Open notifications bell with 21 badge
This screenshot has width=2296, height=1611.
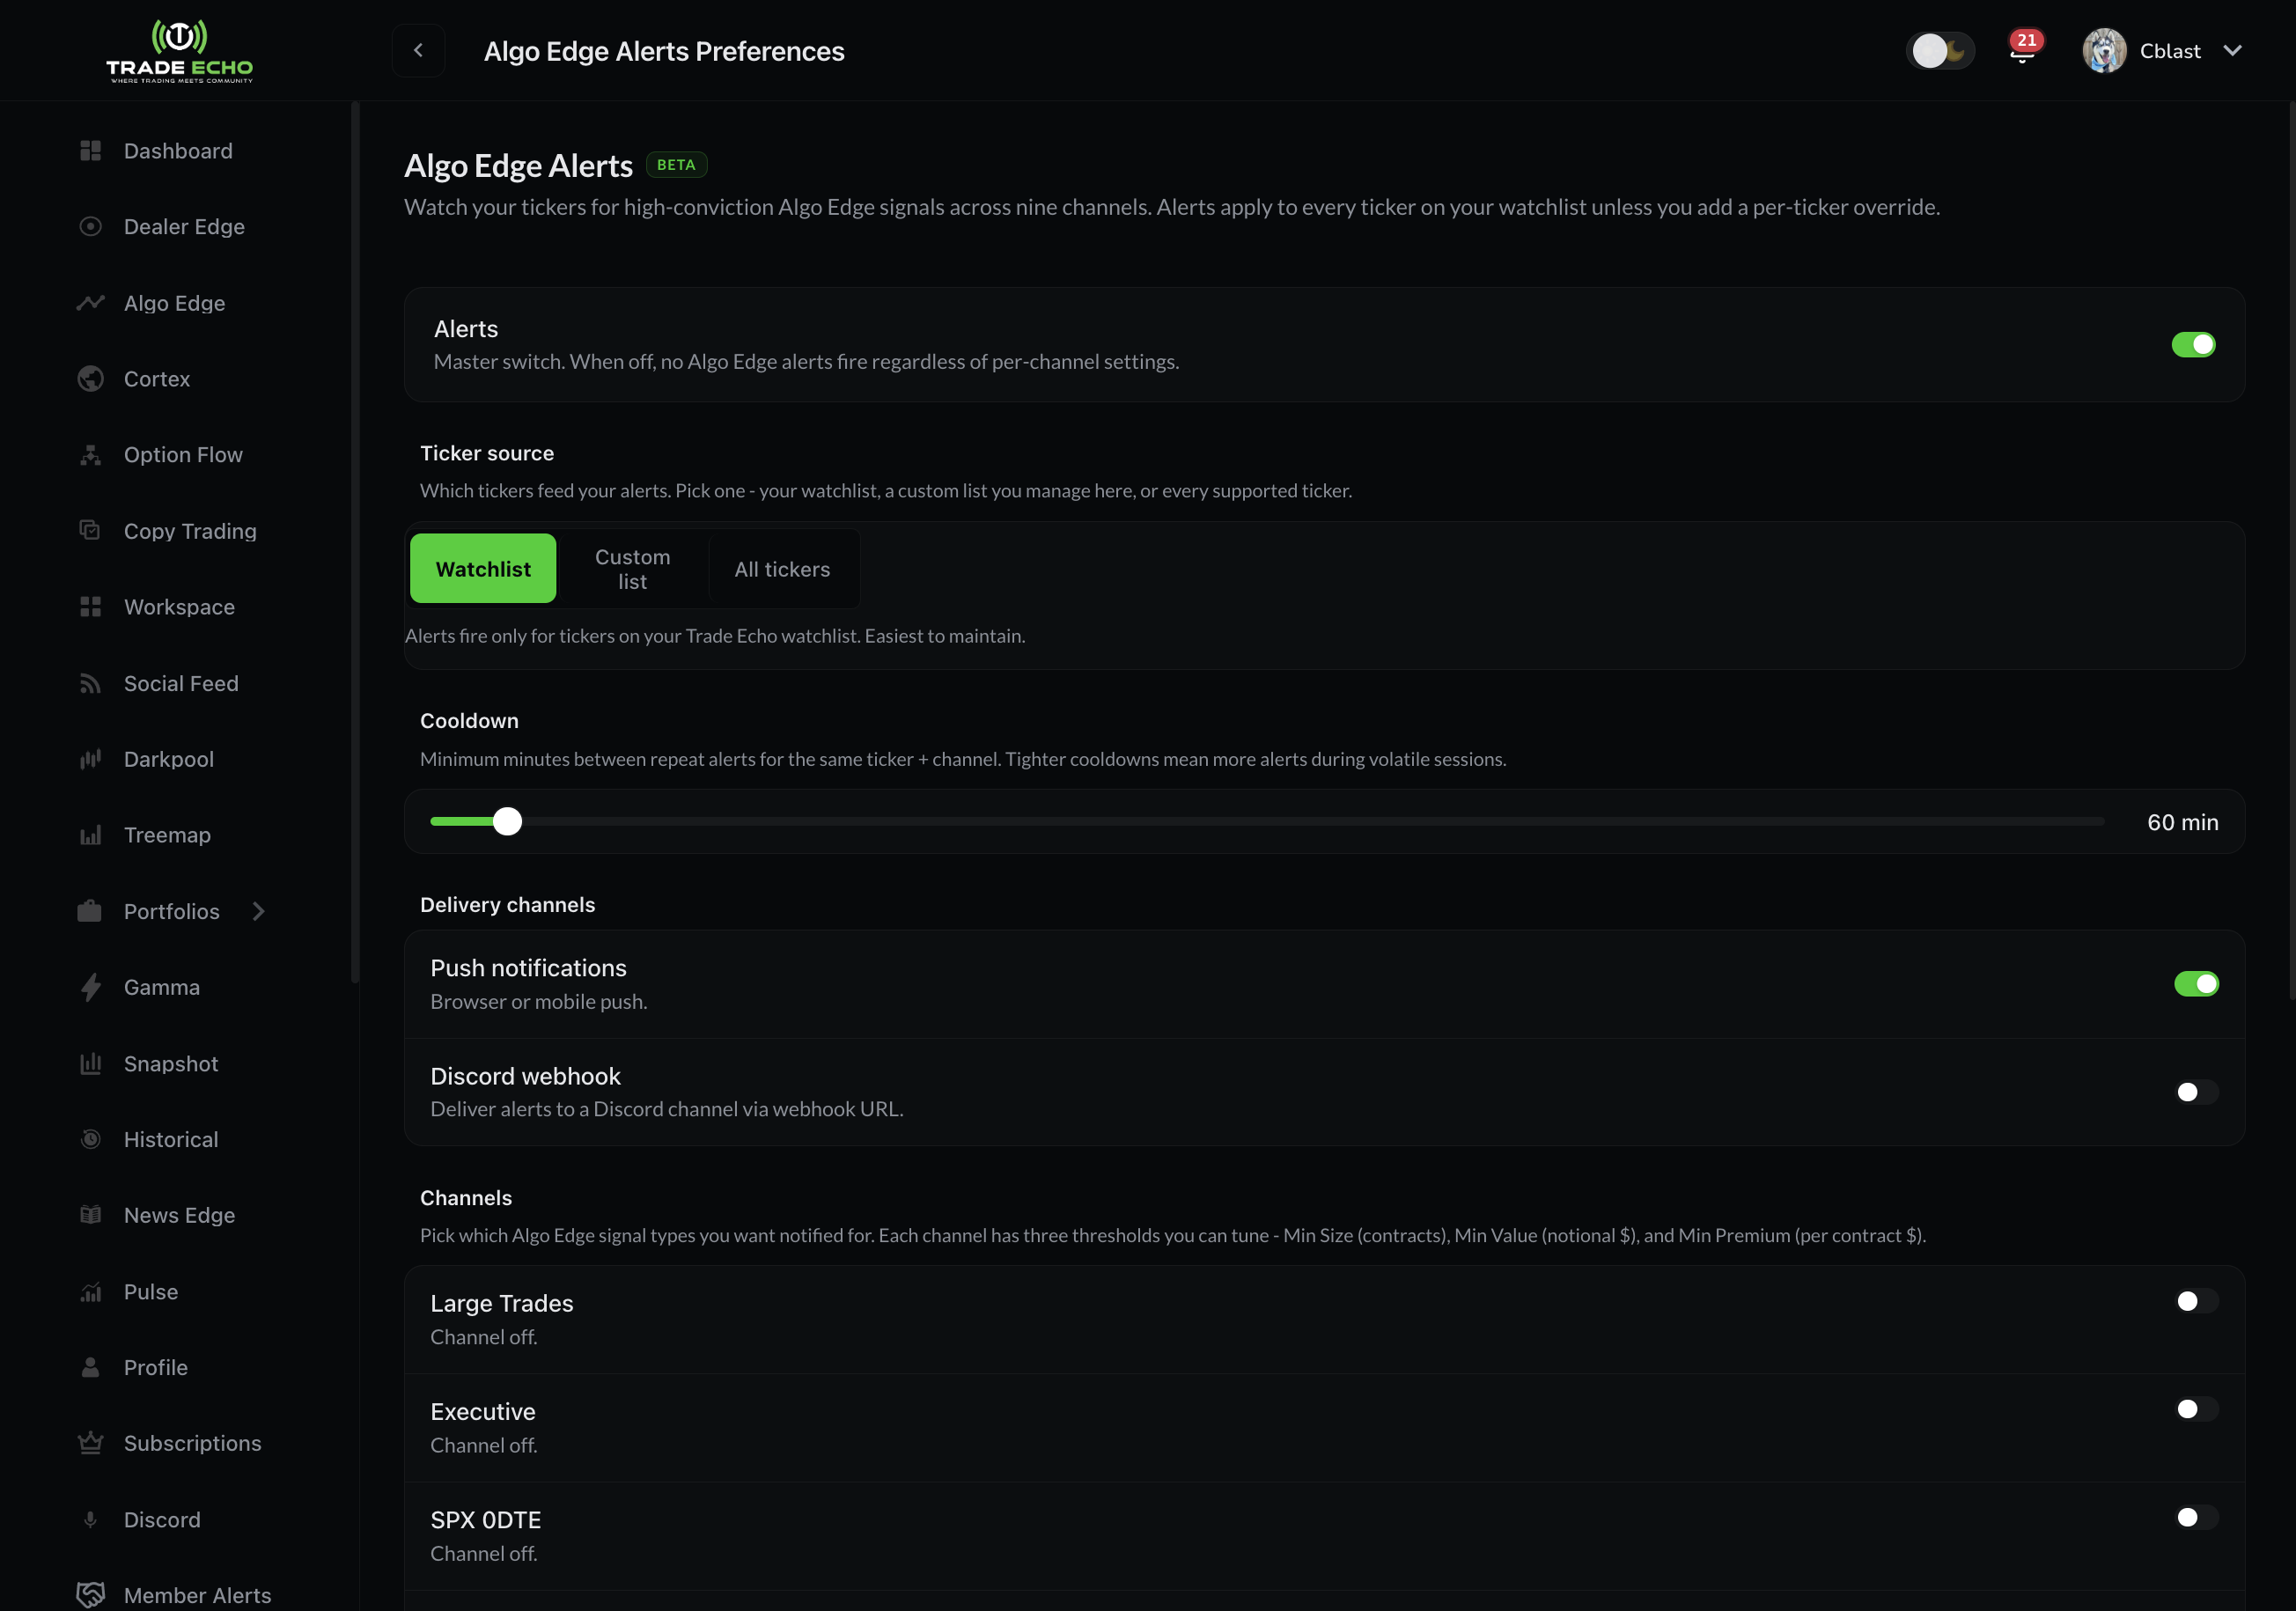click(2023, 50)
